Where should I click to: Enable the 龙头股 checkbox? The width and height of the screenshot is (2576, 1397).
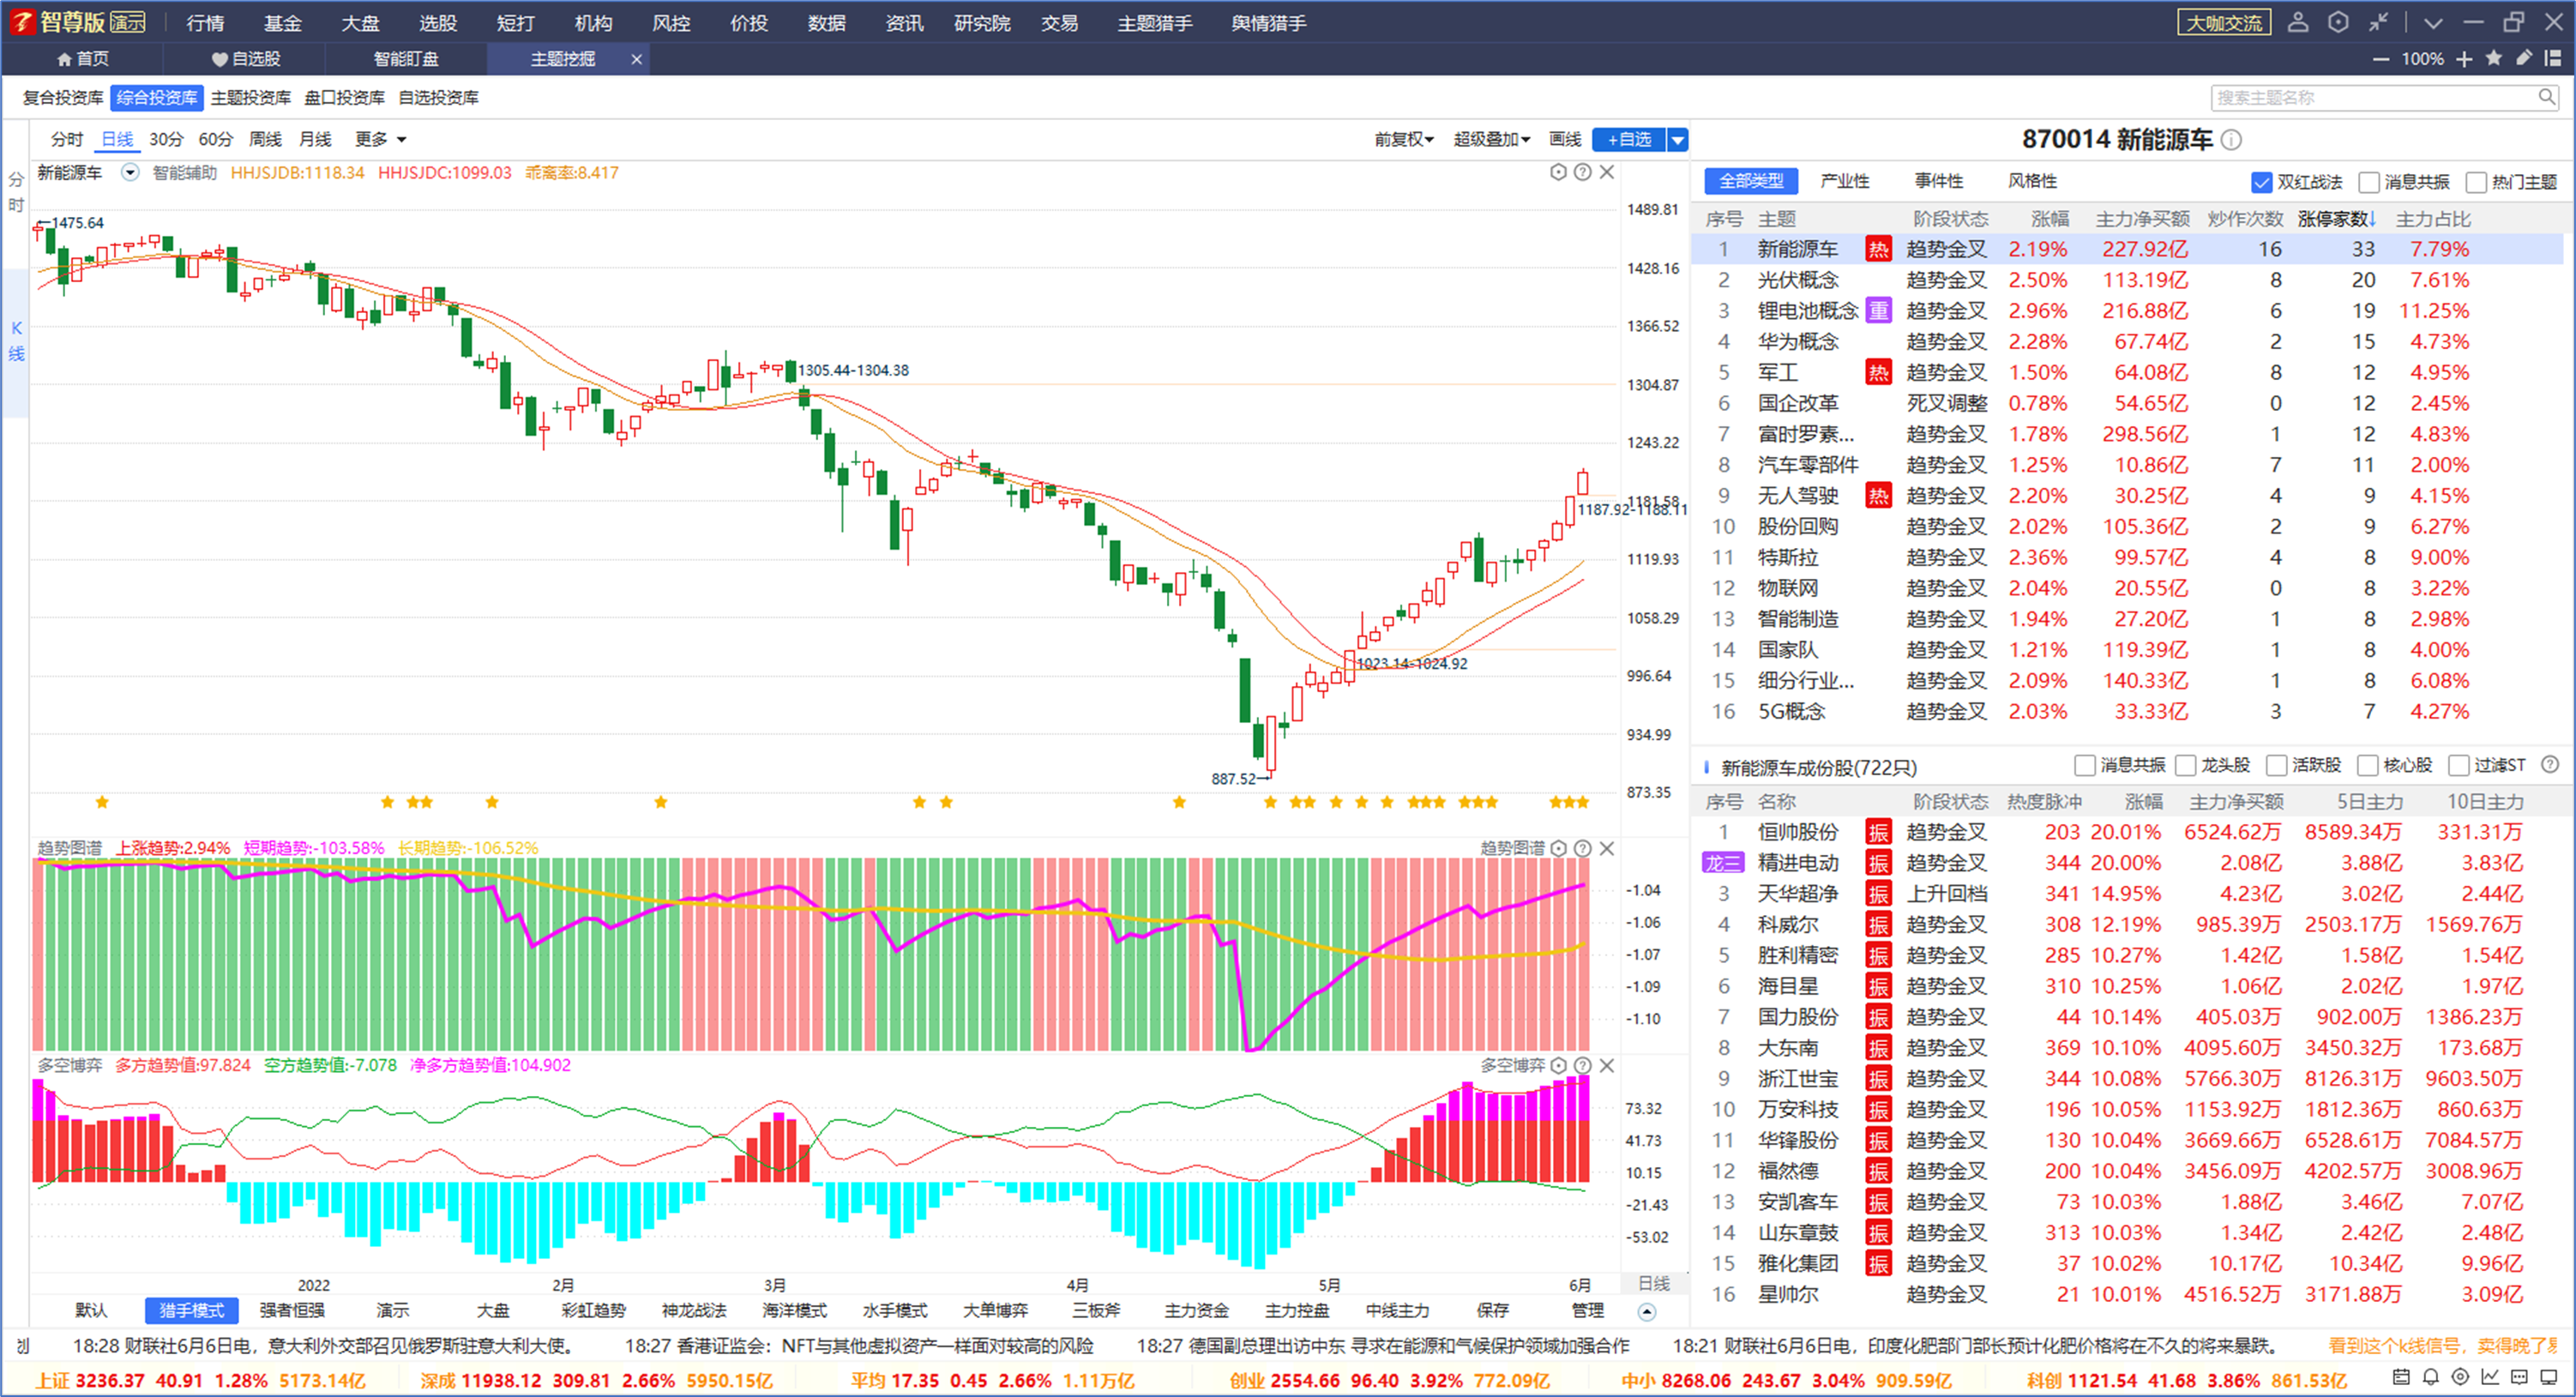coord(2186,766)
